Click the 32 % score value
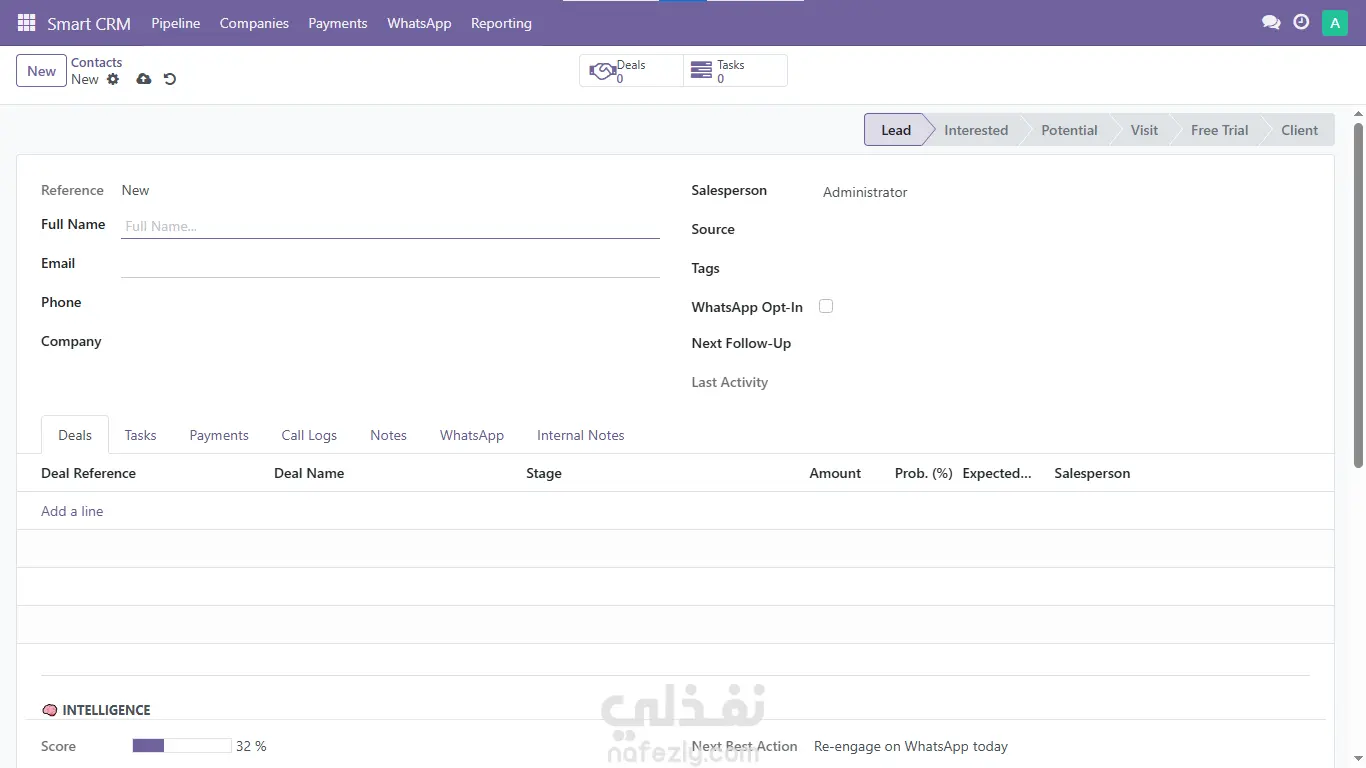This screenshot has width=1366, height=768. coord(251,746)
